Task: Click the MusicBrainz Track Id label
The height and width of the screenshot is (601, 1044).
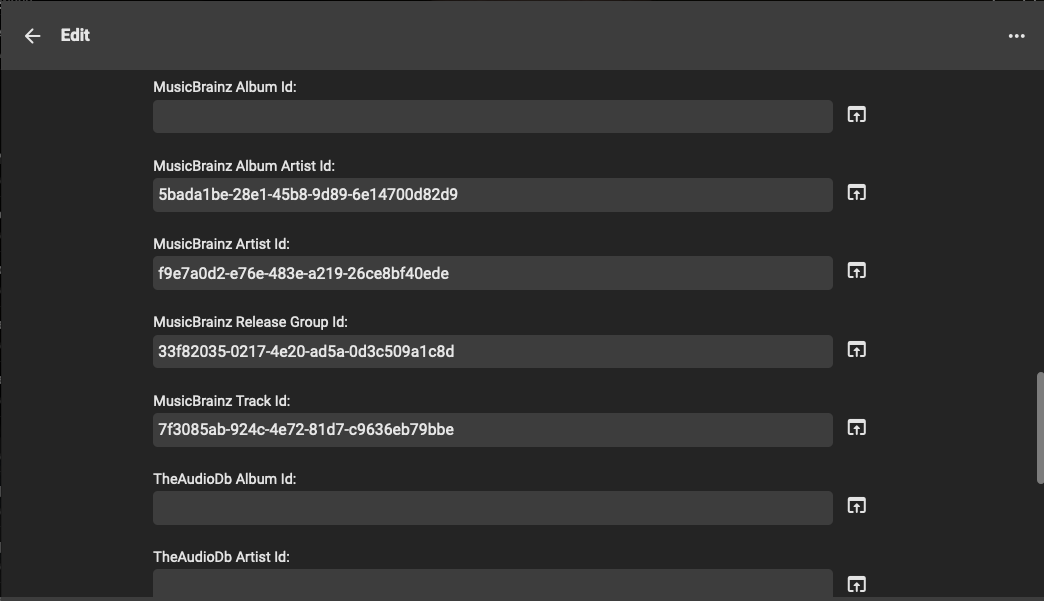Action: point(221,401)
